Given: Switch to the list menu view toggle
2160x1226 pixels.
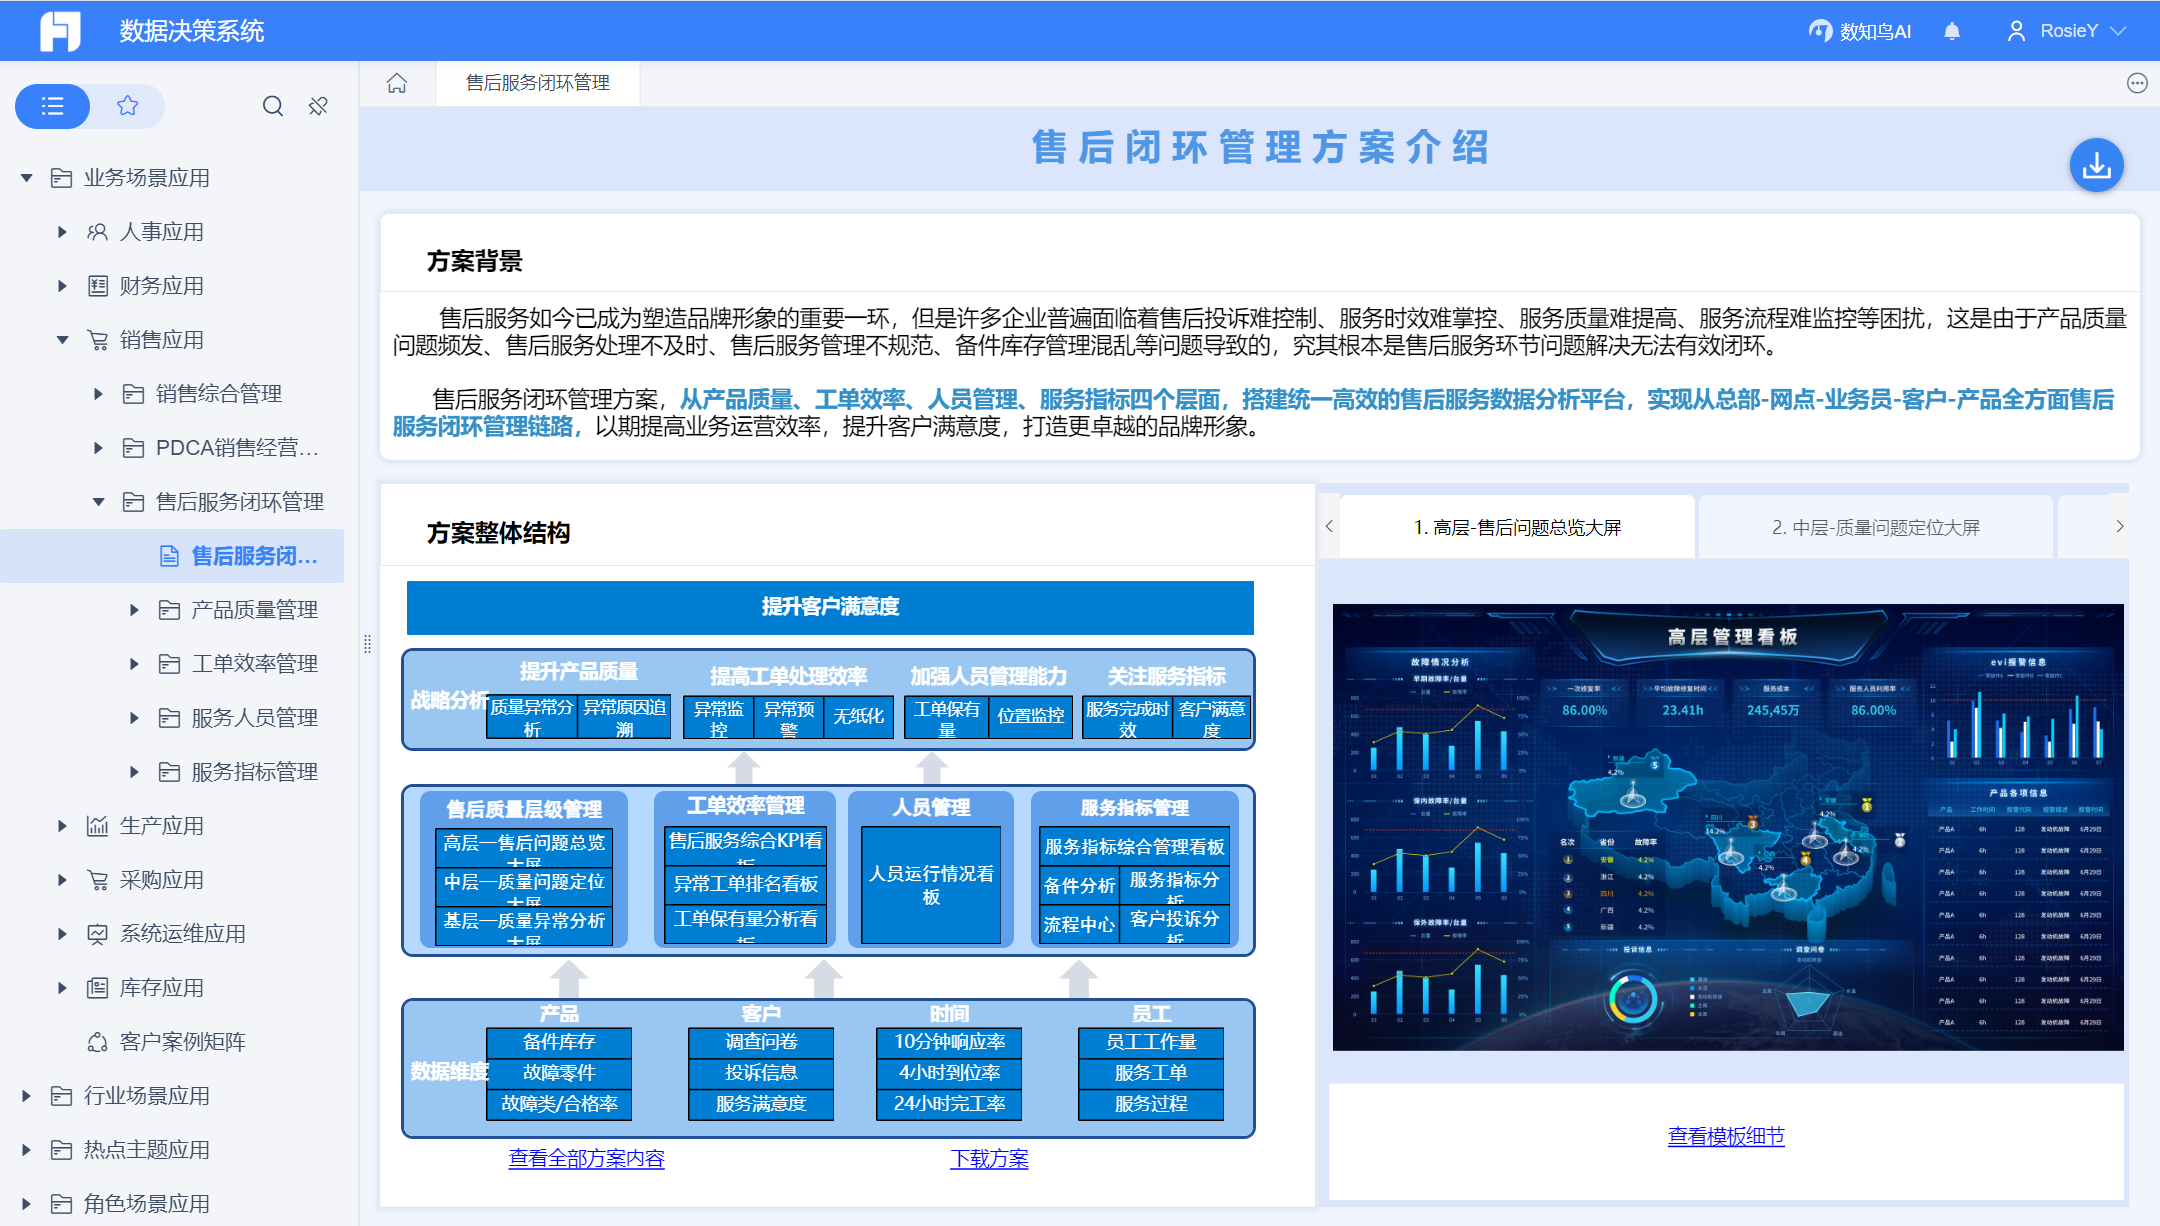Looking at the screenshot, I should pyautogui.click(x=53, y=106).
